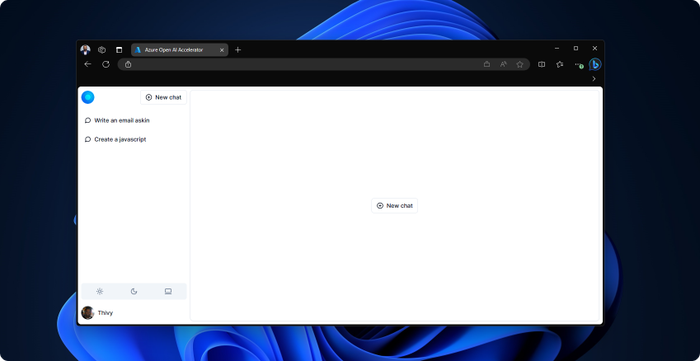Refresh the page with reload icon
700x361 pixels.
click(106, 64)
